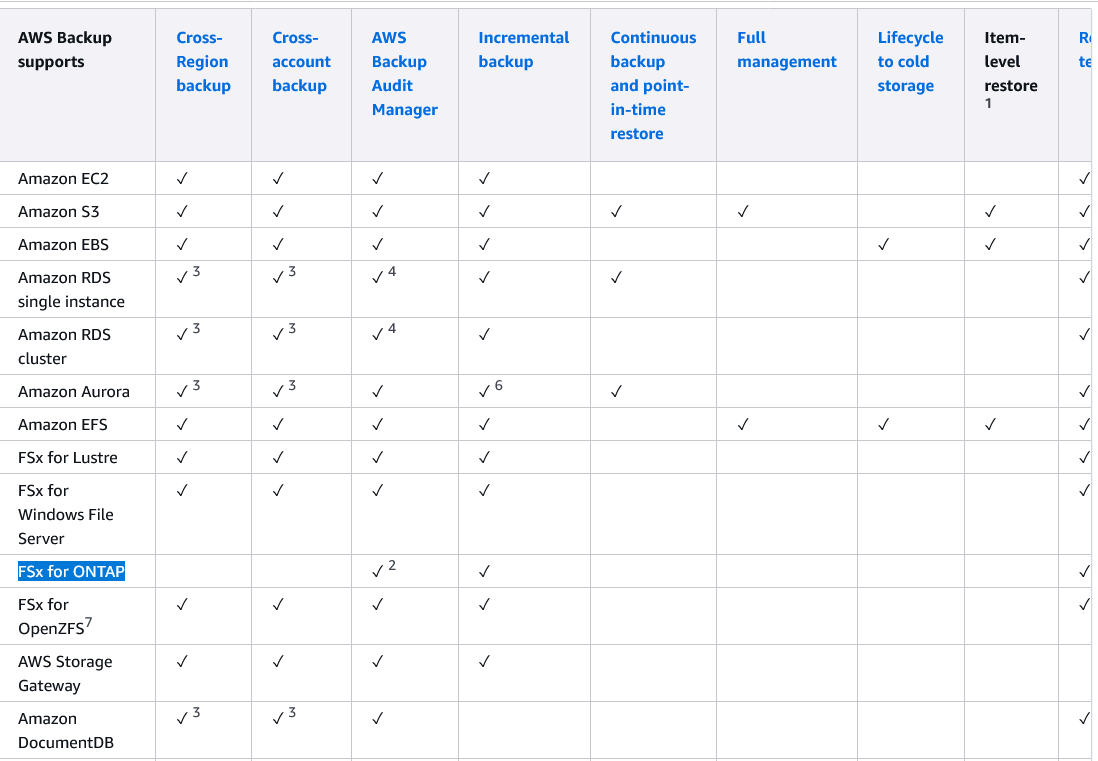Click the Amazon DocumentDB Cross-Region checkmark
Viewport: 1098px width, 761px height.
(182, 719)
